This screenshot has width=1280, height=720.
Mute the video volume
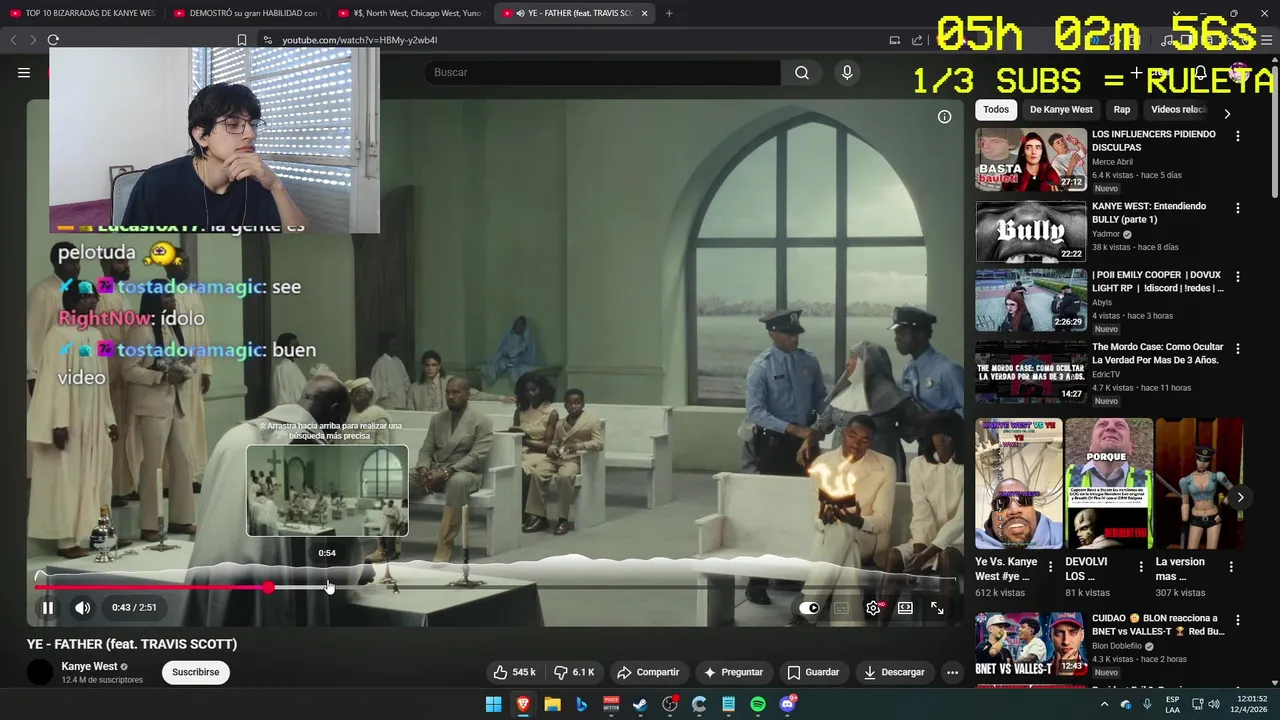(x=83, y=608)
